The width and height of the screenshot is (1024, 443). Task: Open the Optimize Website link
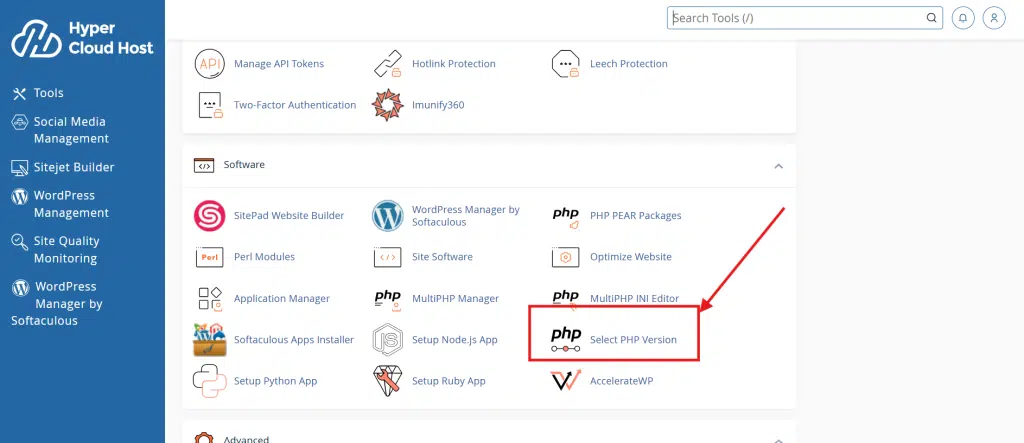[x=631, y=257]
